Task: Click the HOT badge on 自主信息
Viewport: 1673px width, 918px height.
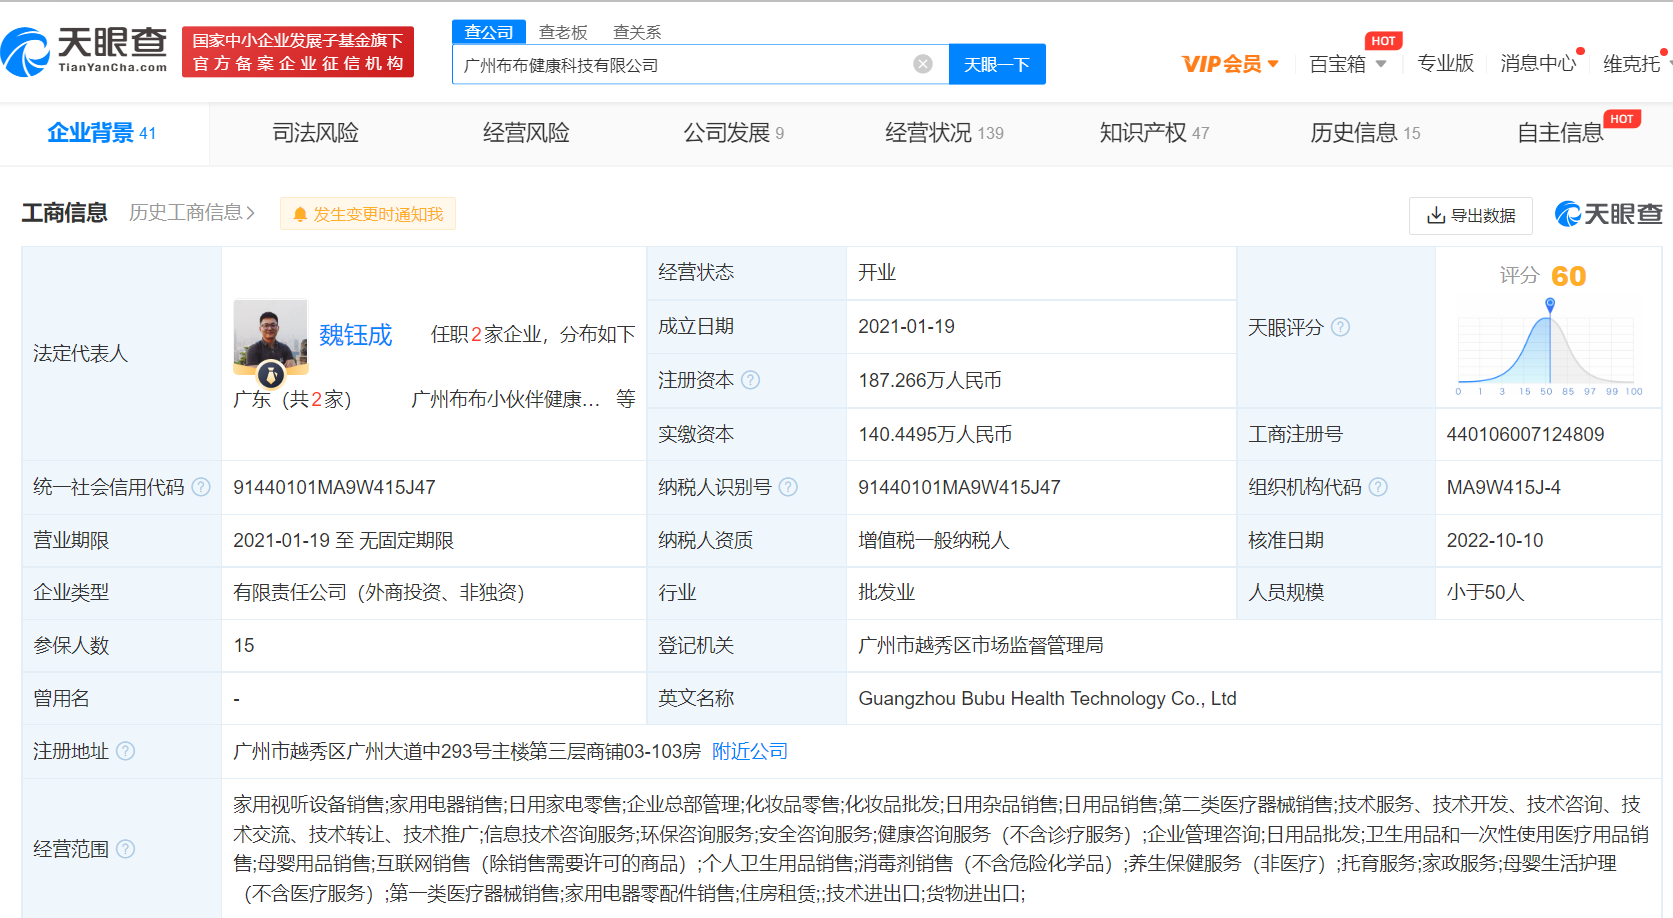Action: (x=1622, y=119)
